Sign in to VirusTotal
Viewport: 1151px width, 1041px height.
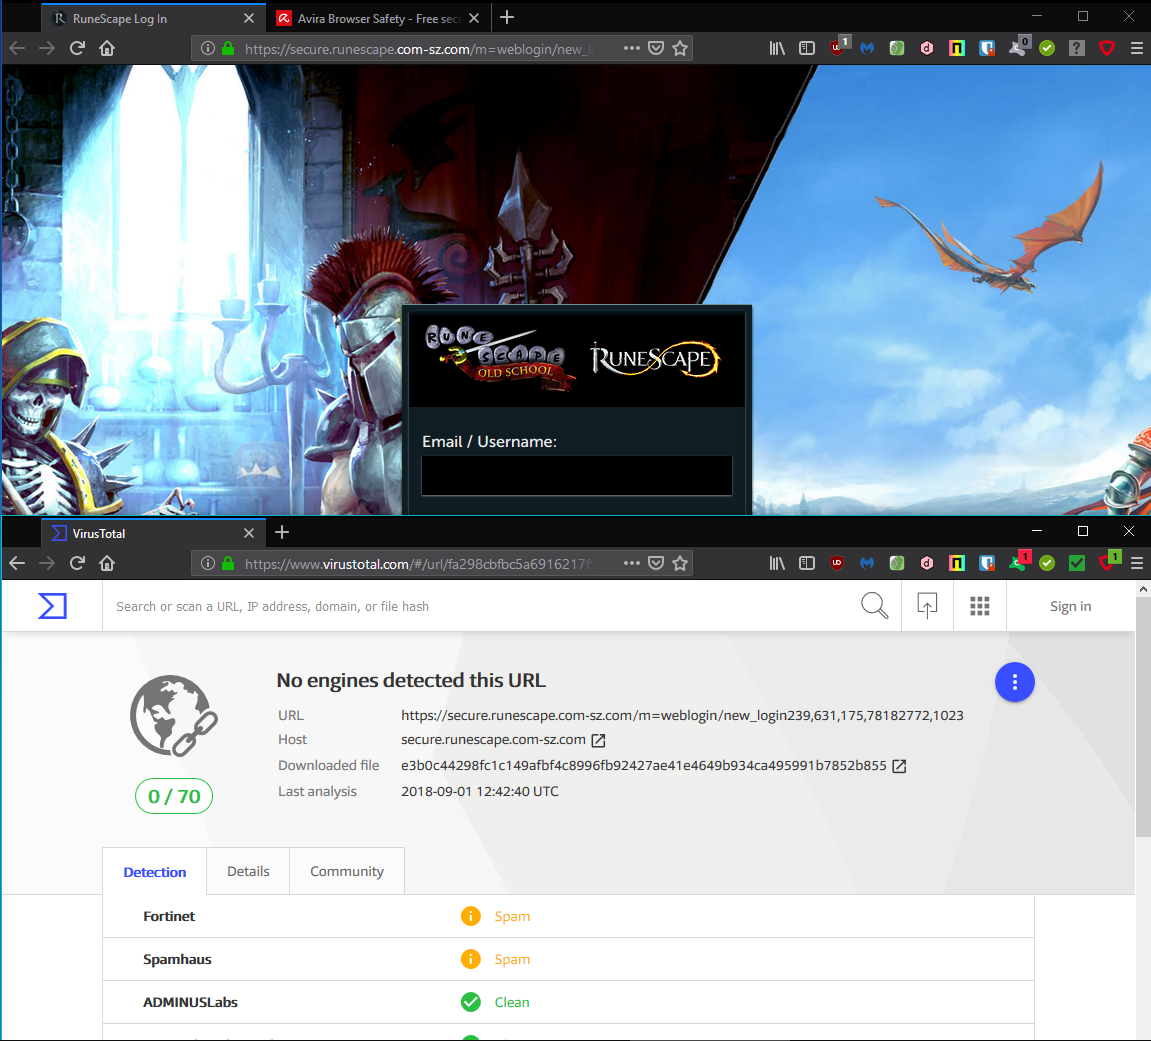coord(1070,606)
